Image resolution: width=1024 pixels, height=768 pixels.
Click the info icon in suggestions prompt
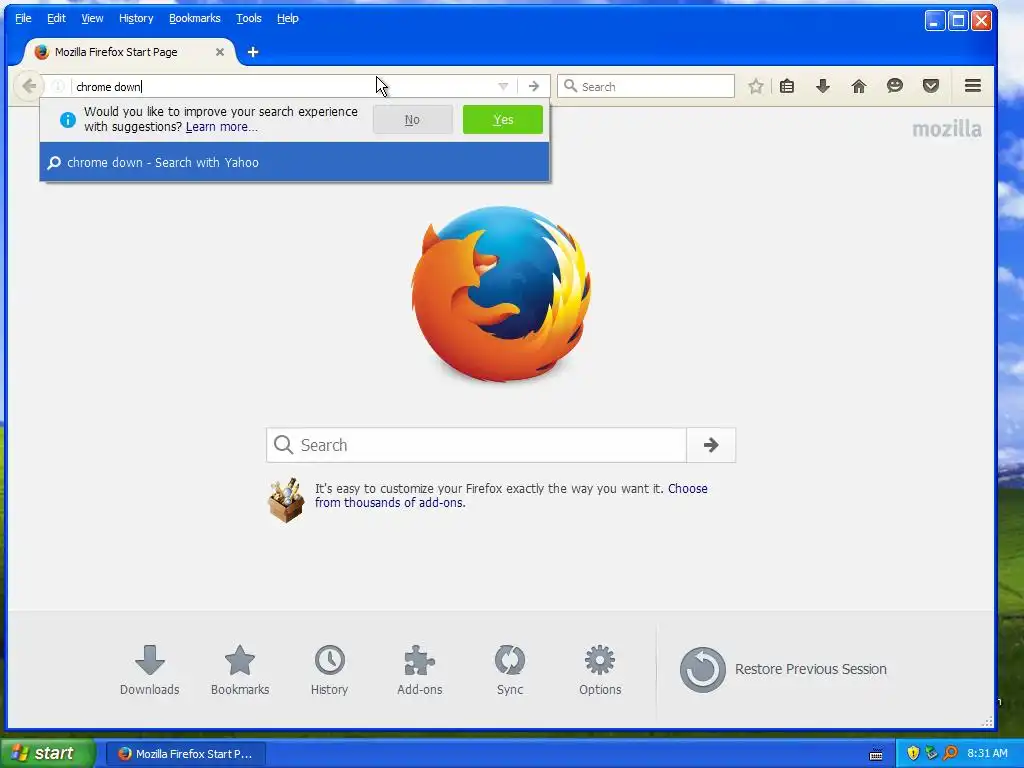[67, 120]
